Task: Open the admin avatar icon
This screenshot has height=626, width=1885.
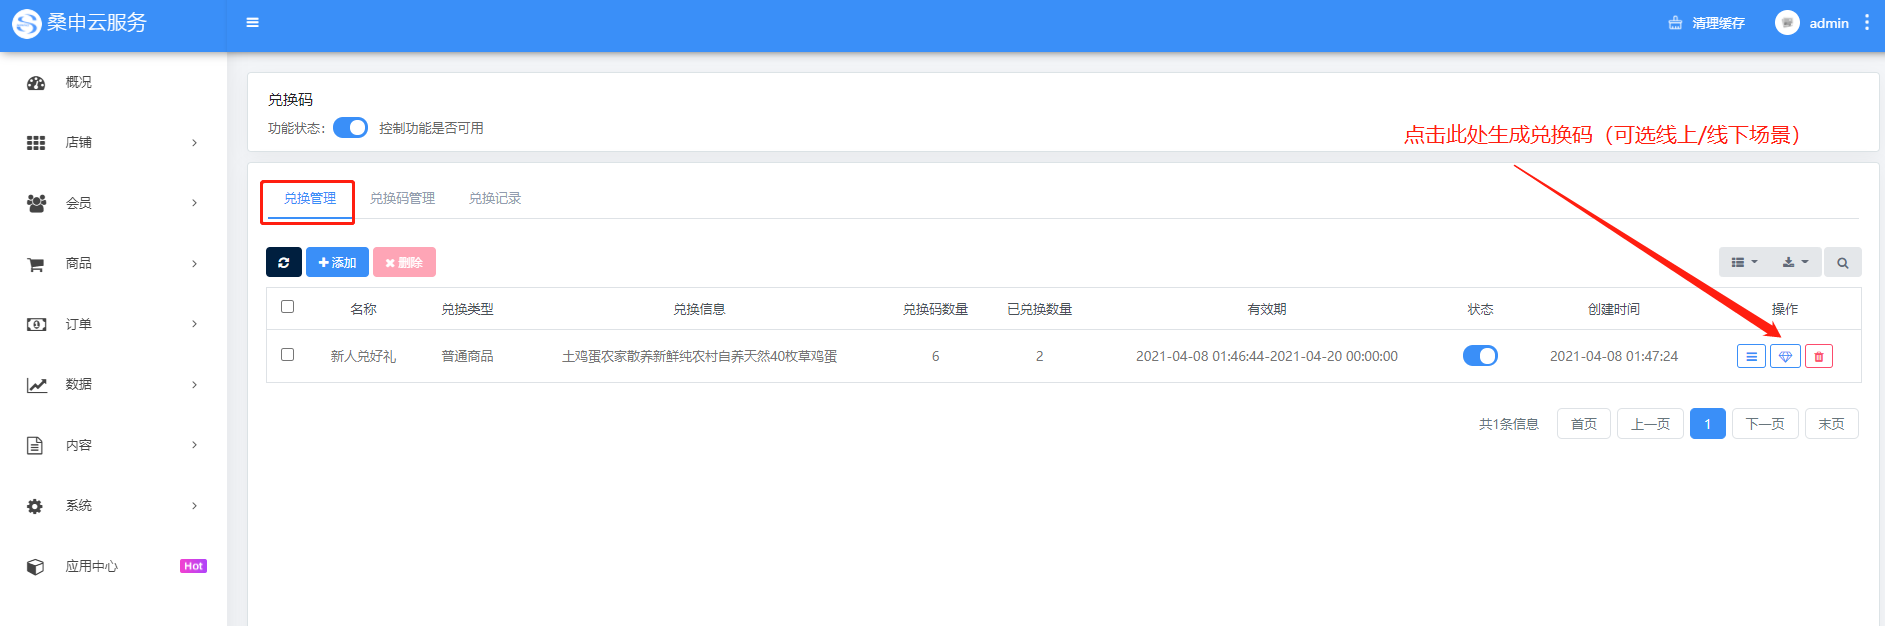Action: pos(1787,23)
